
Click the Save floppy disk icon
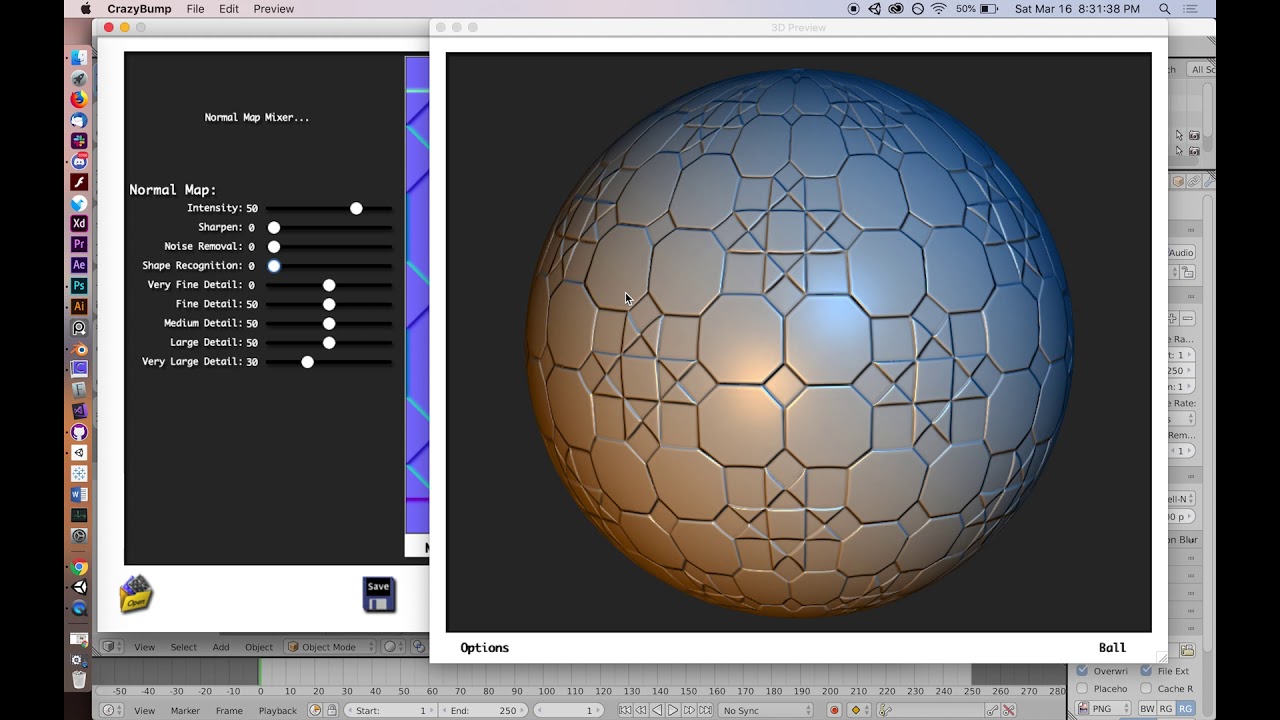[x=378, y=595]
